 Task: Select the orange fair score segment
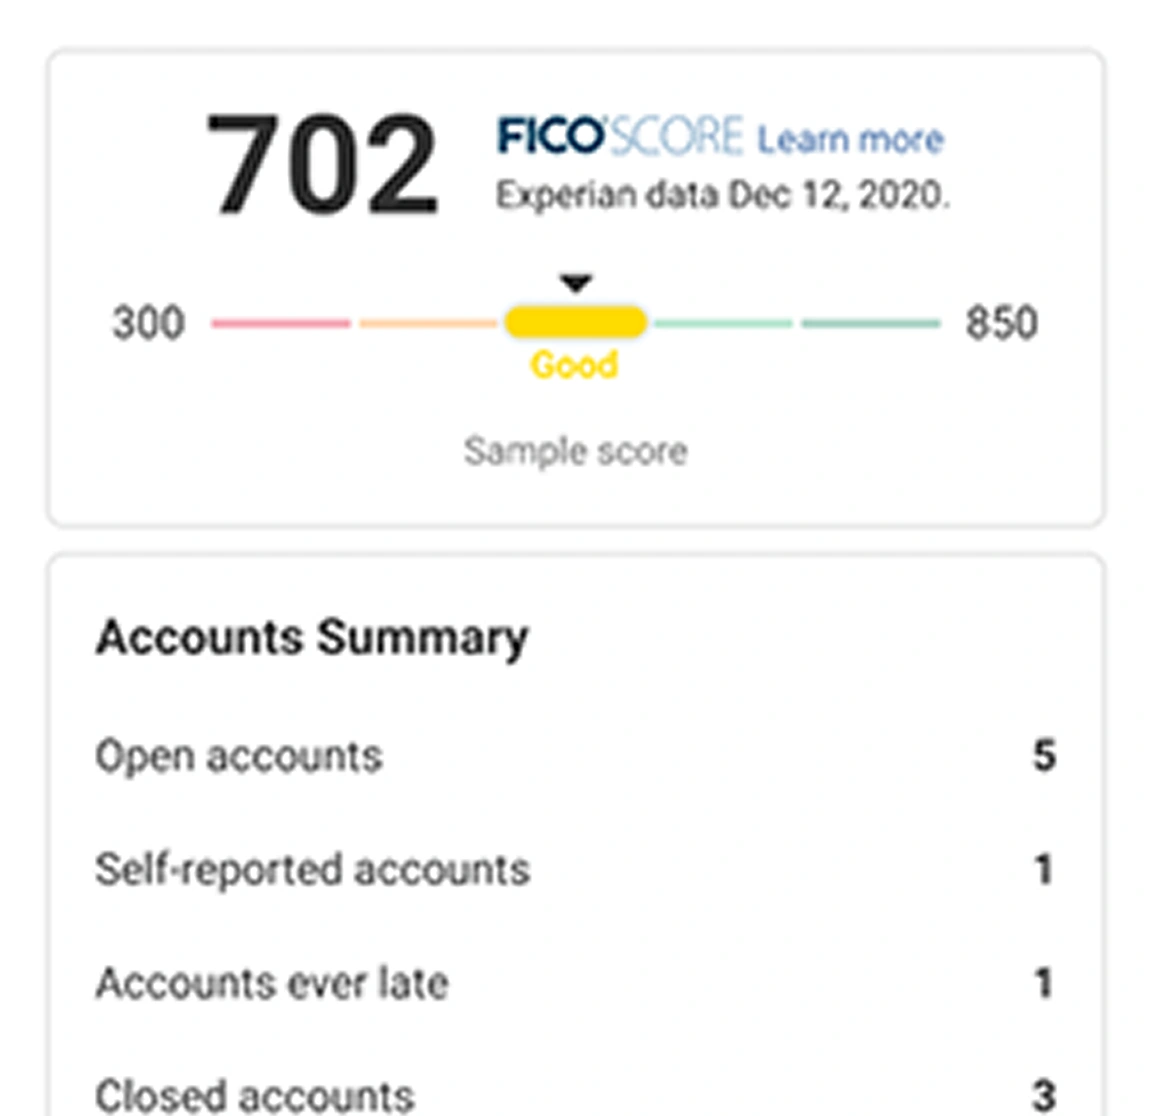(429, 323)
